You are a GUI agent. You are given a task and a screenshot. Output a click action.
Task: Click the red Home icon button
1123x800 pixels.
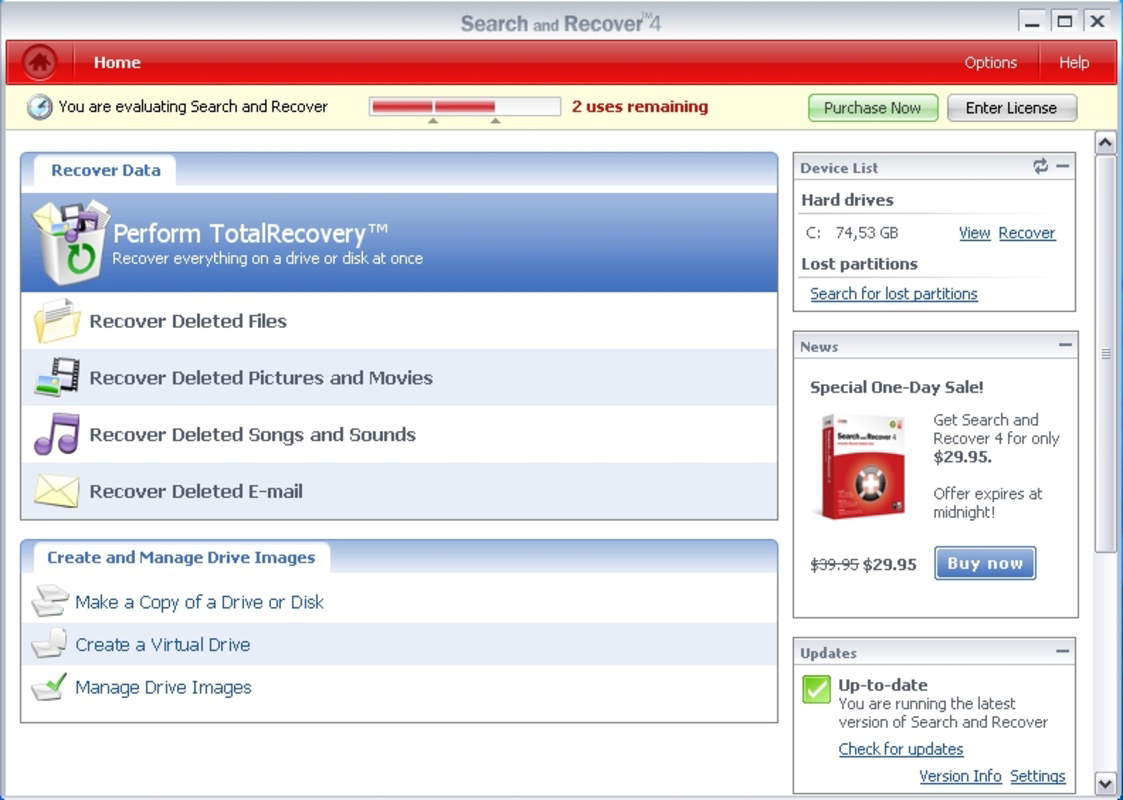[39, 62]
